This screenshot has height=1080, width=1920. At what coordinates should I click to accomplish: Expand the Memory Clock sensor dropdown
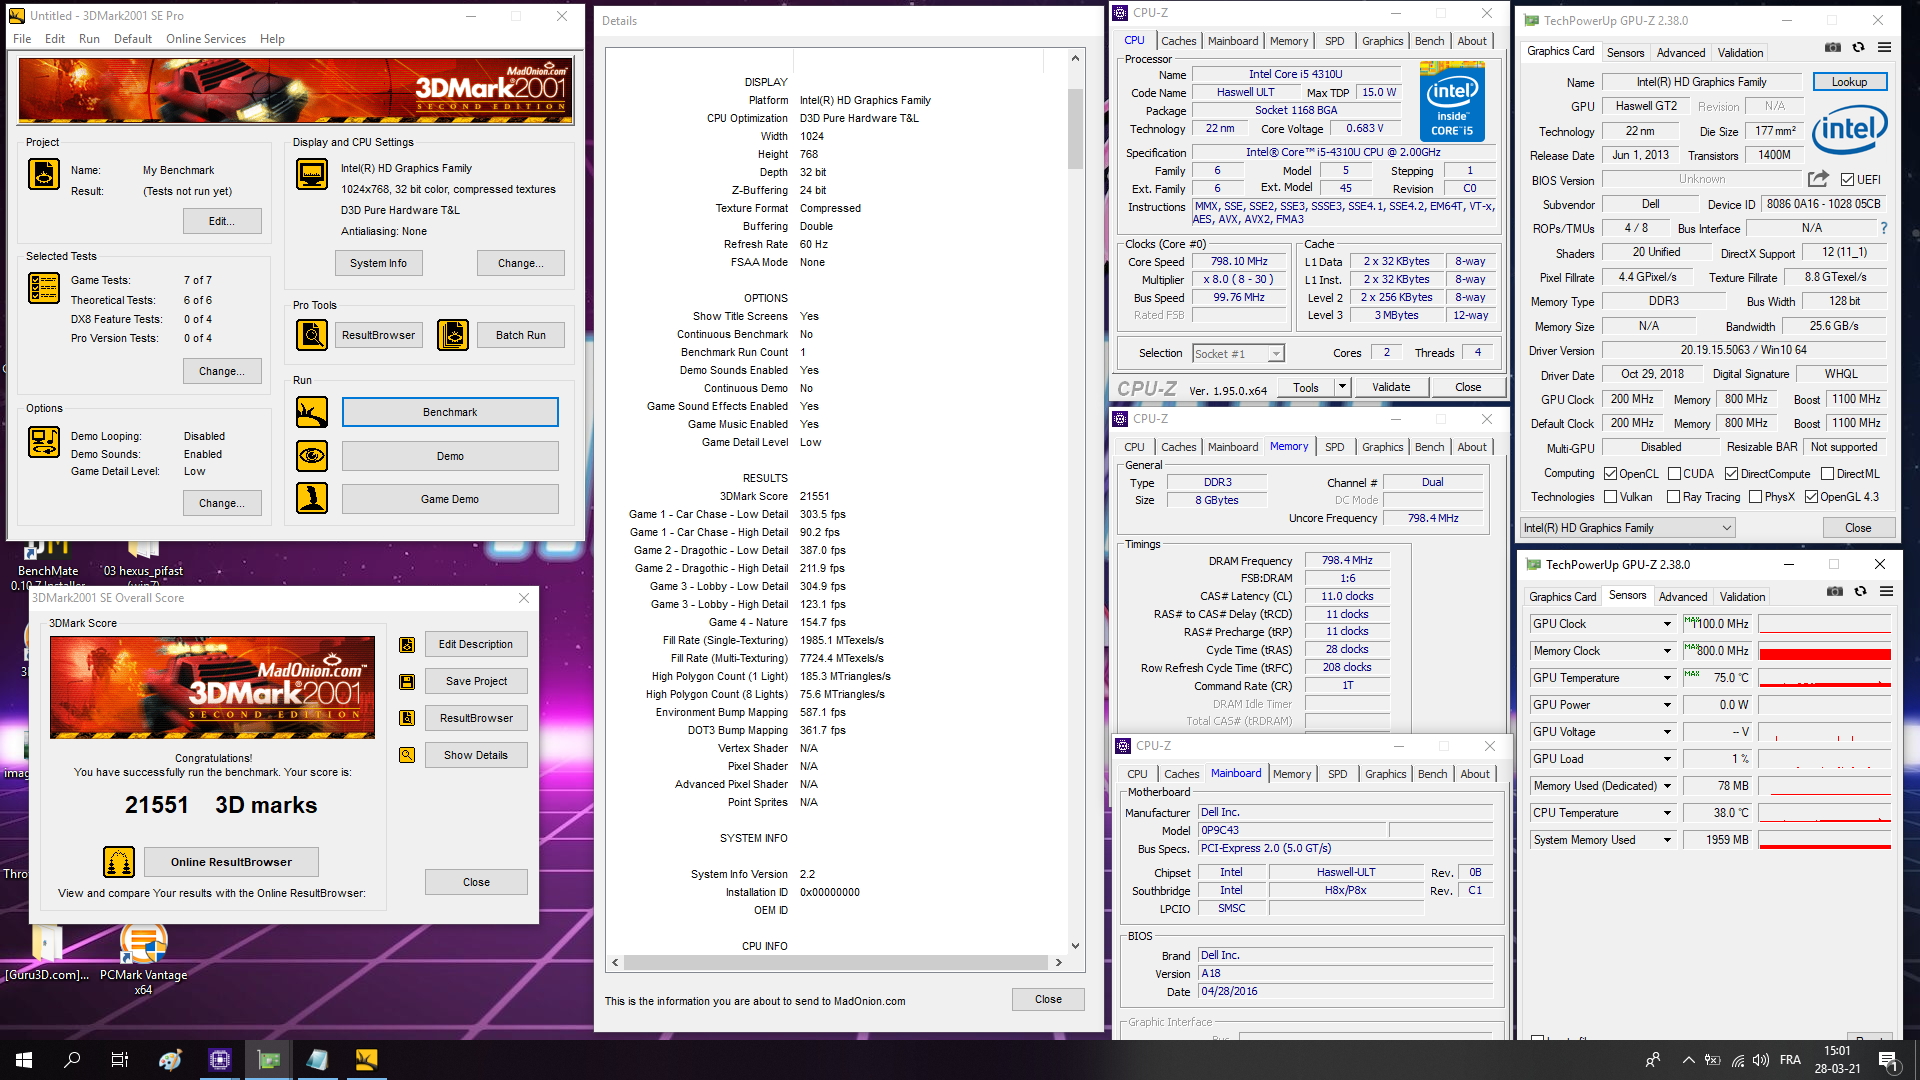coord(1667,651)
